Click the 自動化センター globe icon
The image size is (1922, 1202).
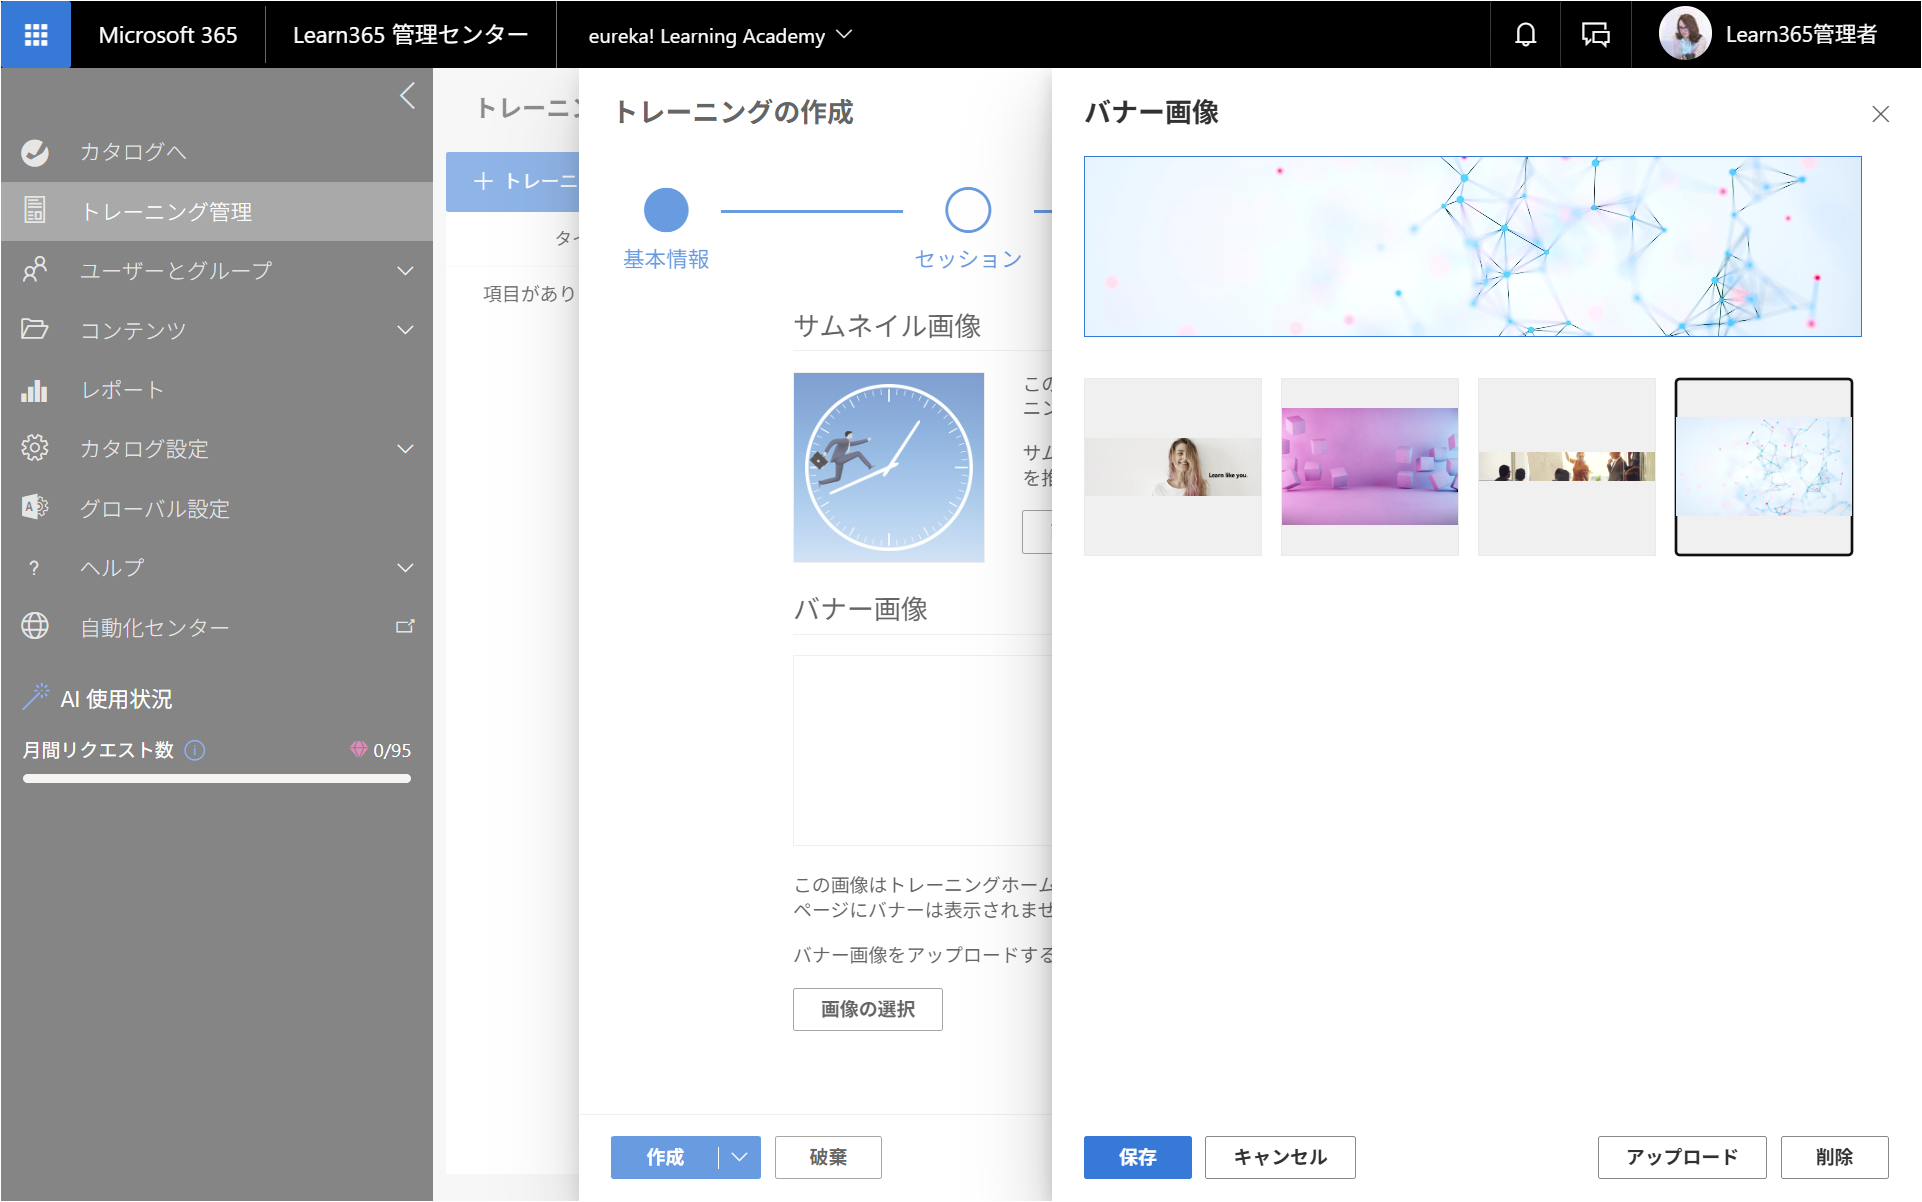click(x=35, y=626)
